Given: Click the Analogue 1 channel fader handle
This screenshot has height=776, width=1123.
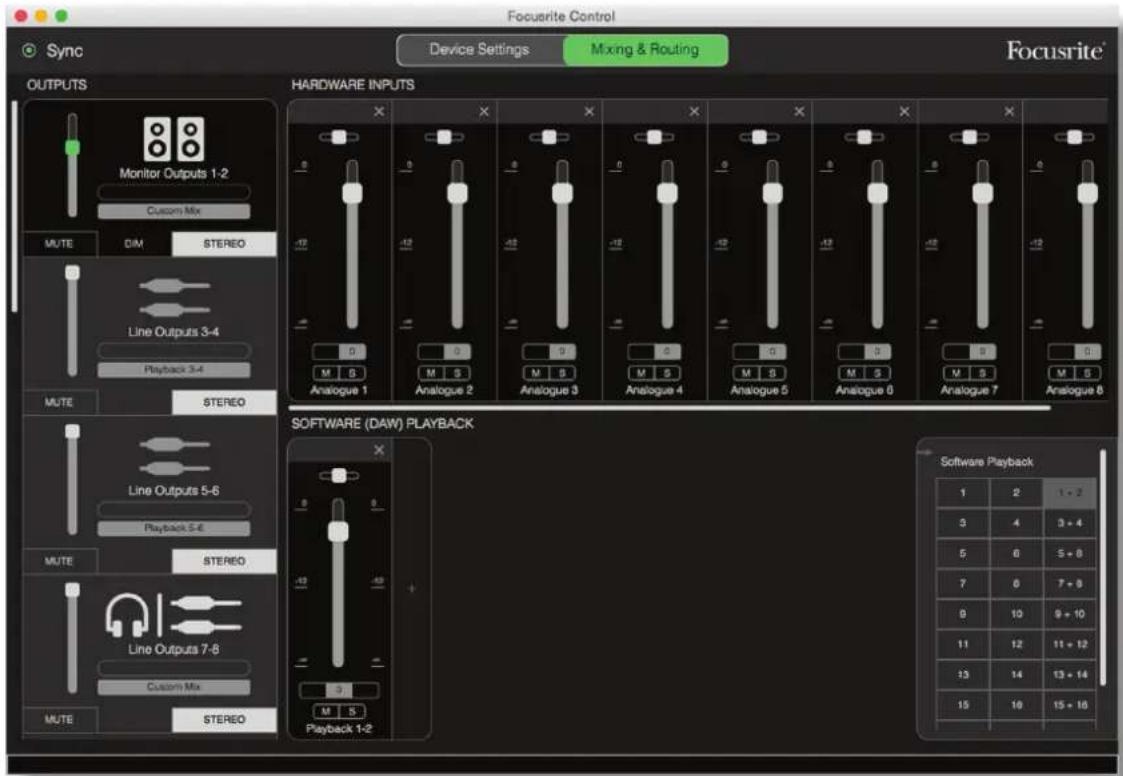Looking at the screenshot, I should point(352,193).
